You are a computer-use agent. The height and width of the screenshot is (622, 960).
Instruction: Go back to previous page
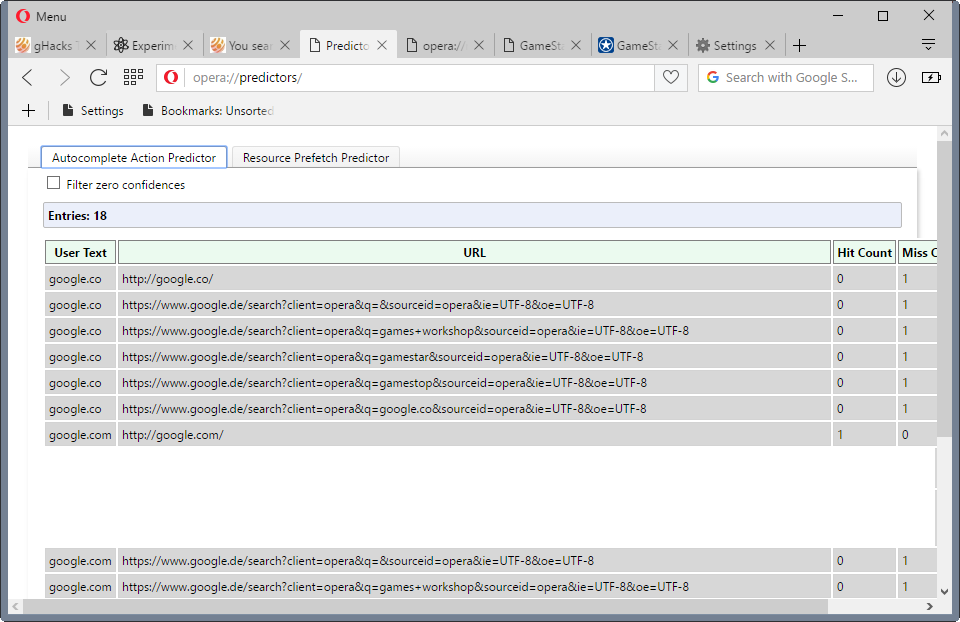[x=28, y=78]
